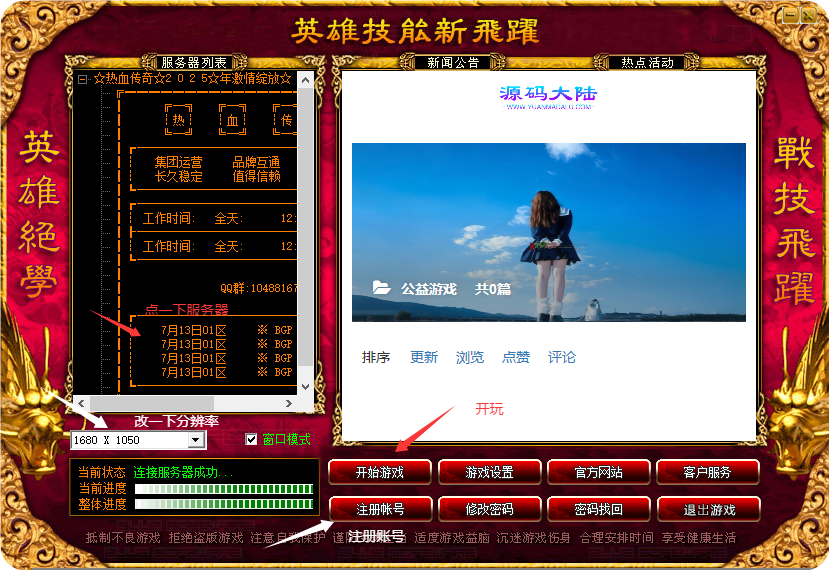Collapse the 热血传奇 server tree node
829x570 pixels.
pos(82,79)
